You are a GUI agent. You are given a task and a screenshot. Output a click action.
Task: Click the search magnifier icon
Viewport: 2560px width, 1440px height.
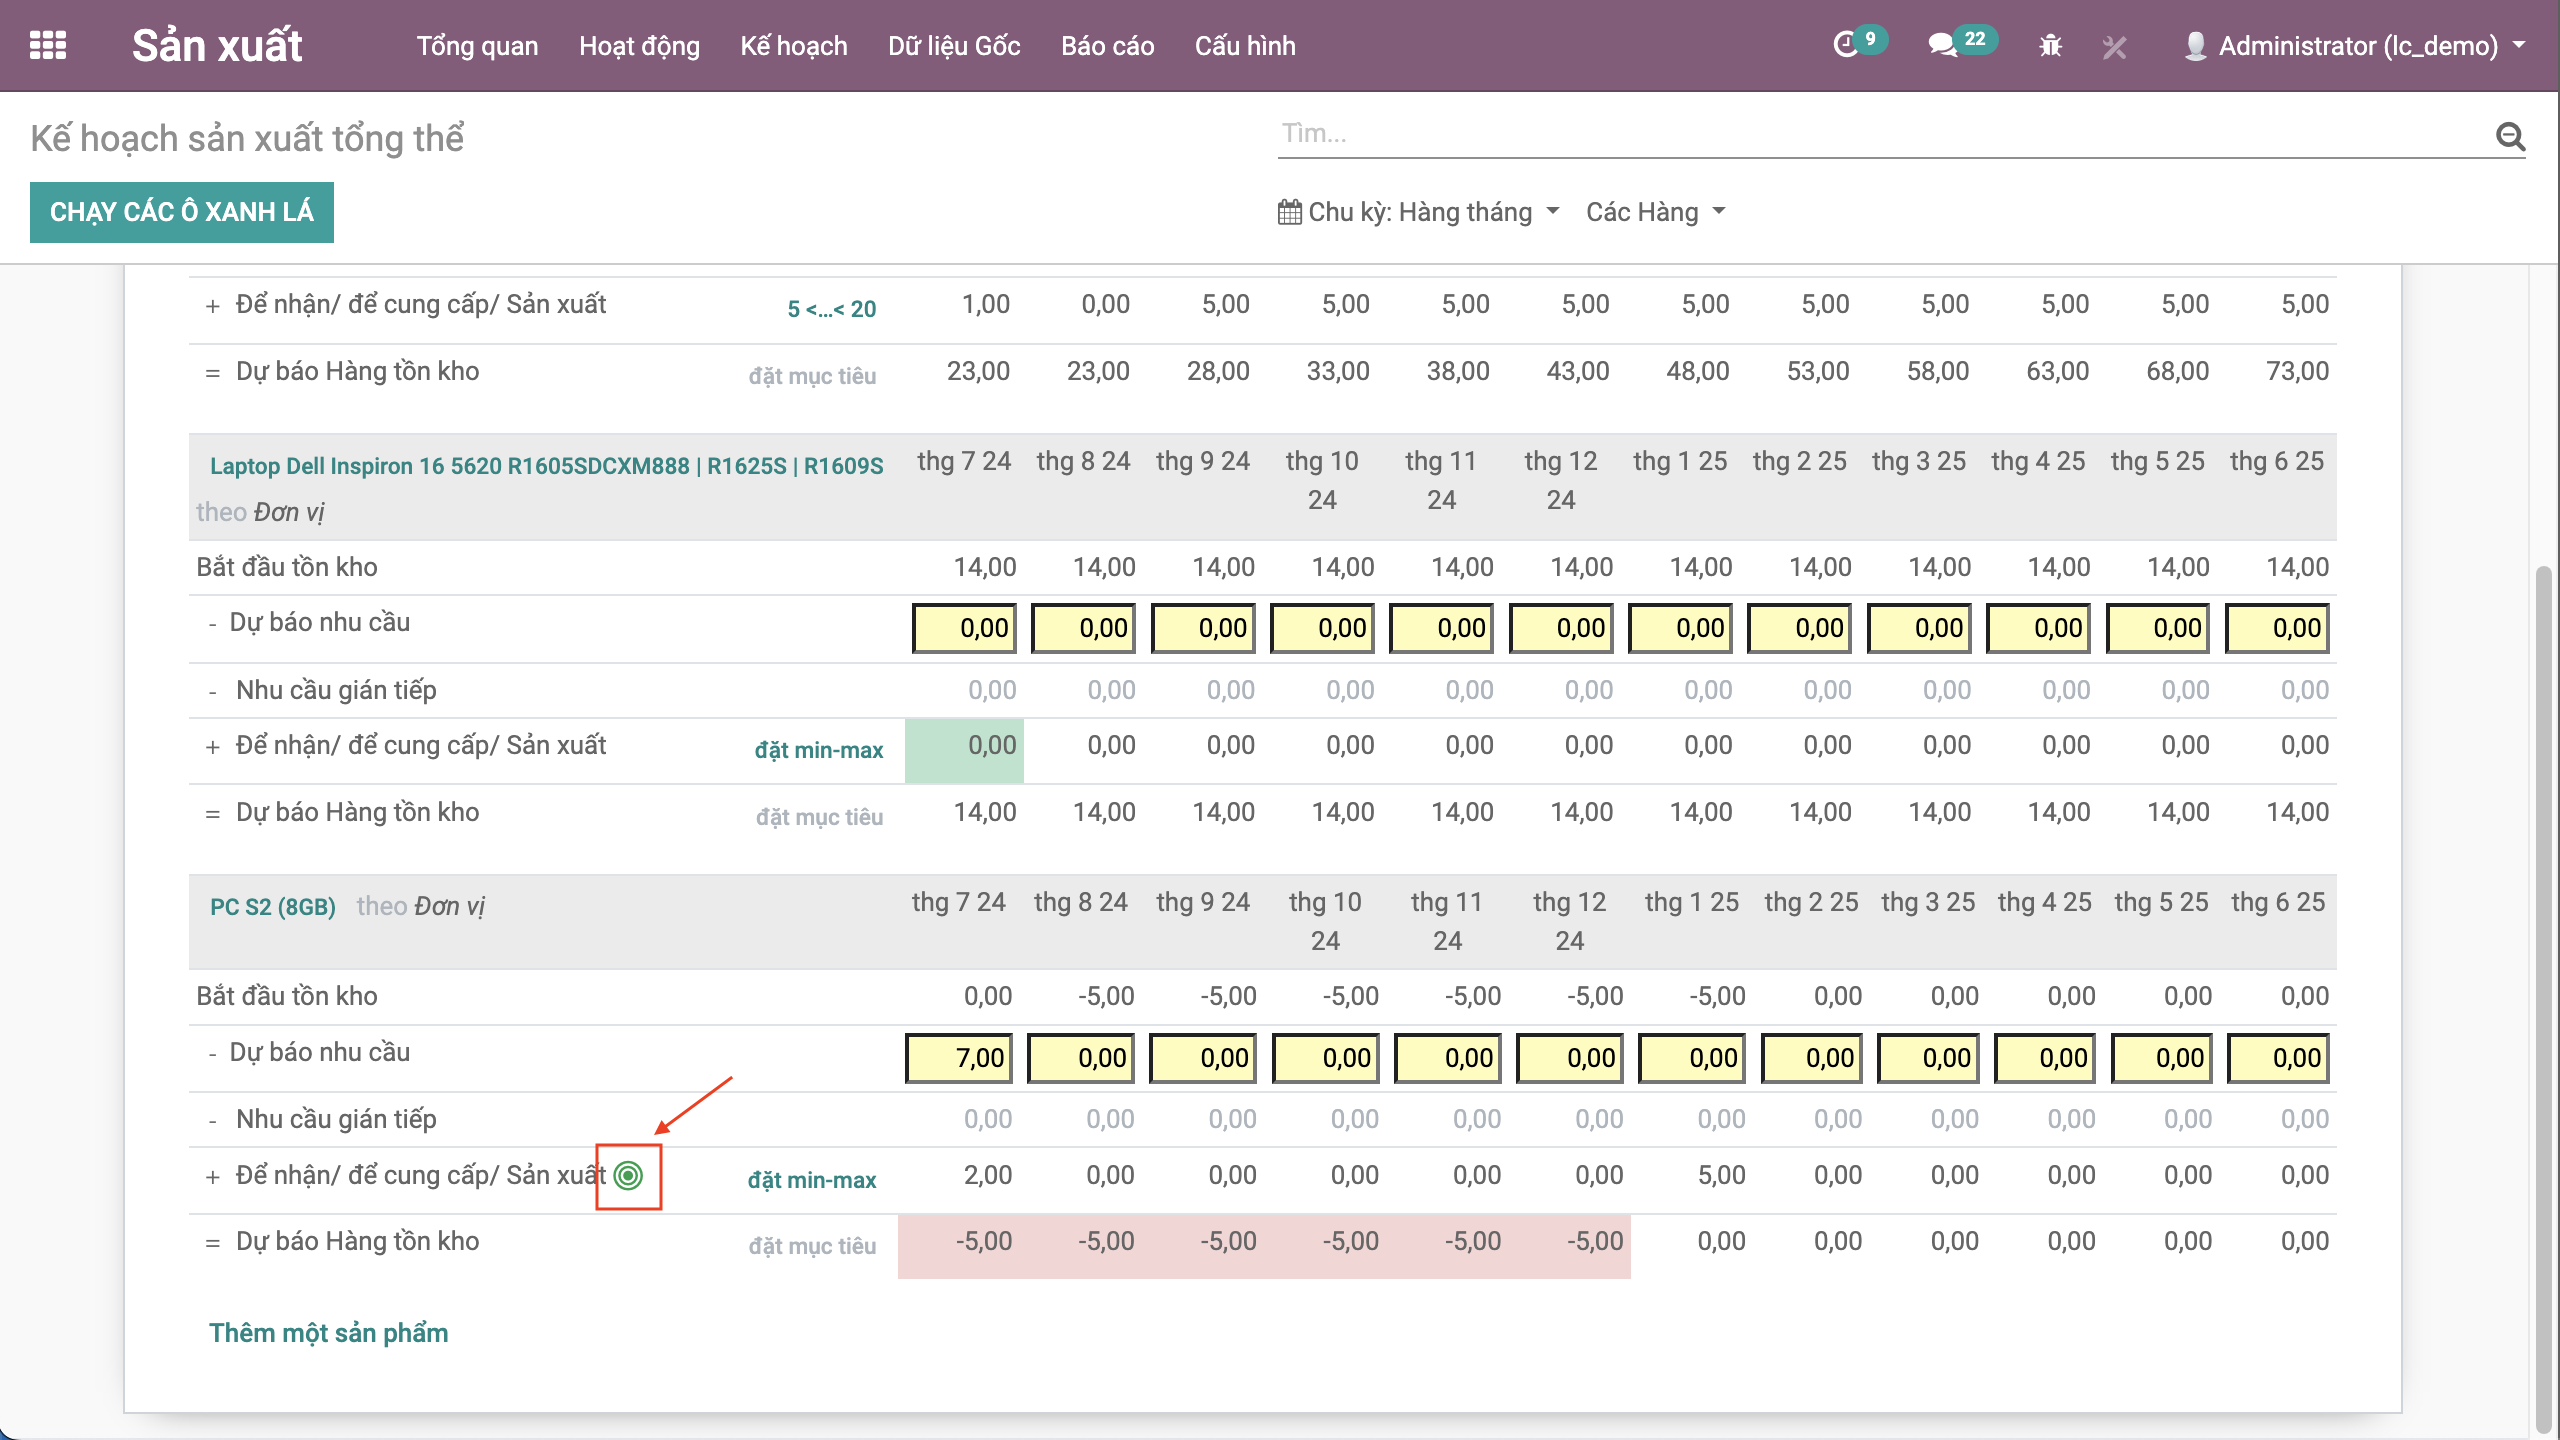coord(2510,136)
